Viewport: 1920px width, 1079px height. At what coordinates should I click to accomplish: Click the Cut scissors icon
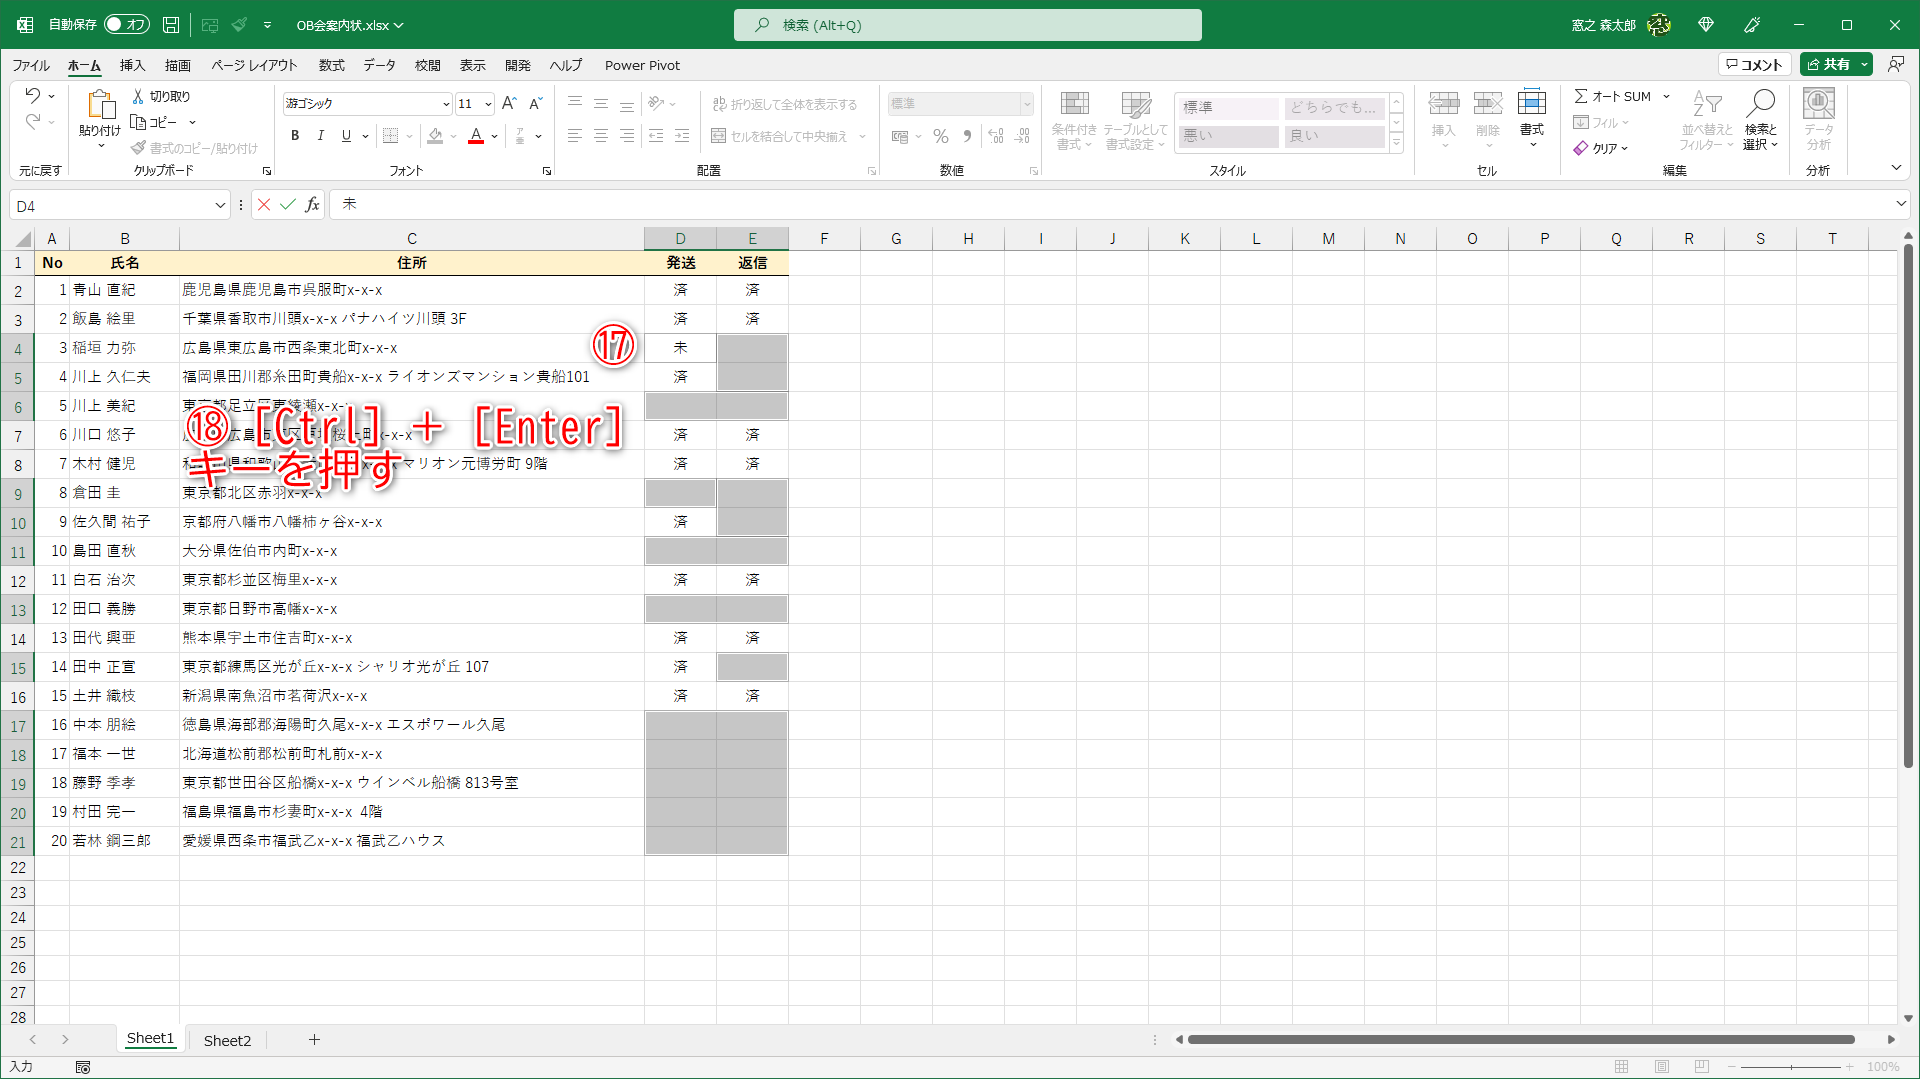139,96
